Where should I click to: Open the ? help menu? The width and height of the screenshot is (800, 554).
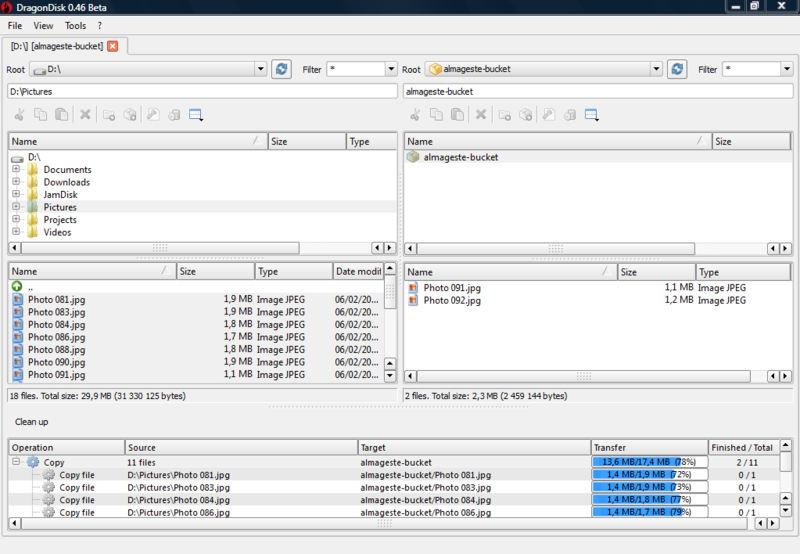[99, 26]
